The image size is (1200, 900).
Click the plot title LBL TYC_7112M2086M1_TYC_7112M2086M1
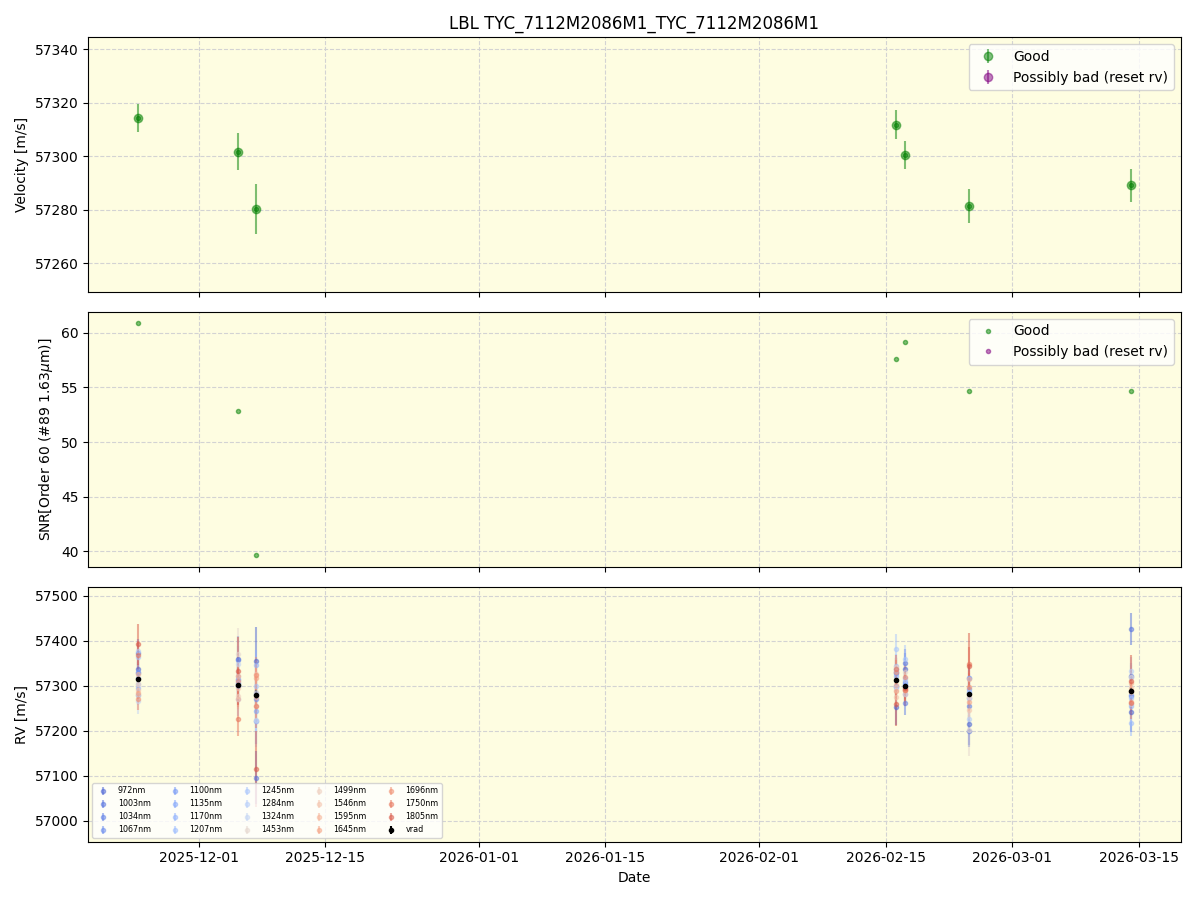pos(633,23)
